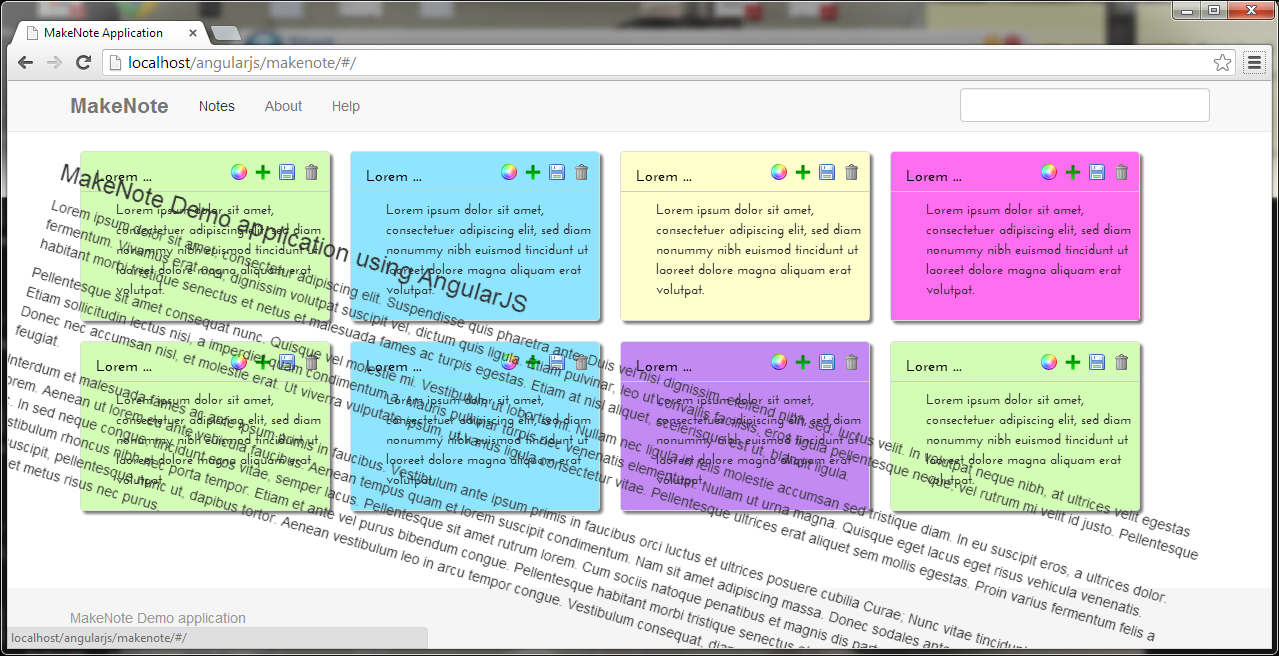Viewport: 1279px width, 656px height.
Task: Click color wheel on green note beside blue top note
Action: [239, 172]
